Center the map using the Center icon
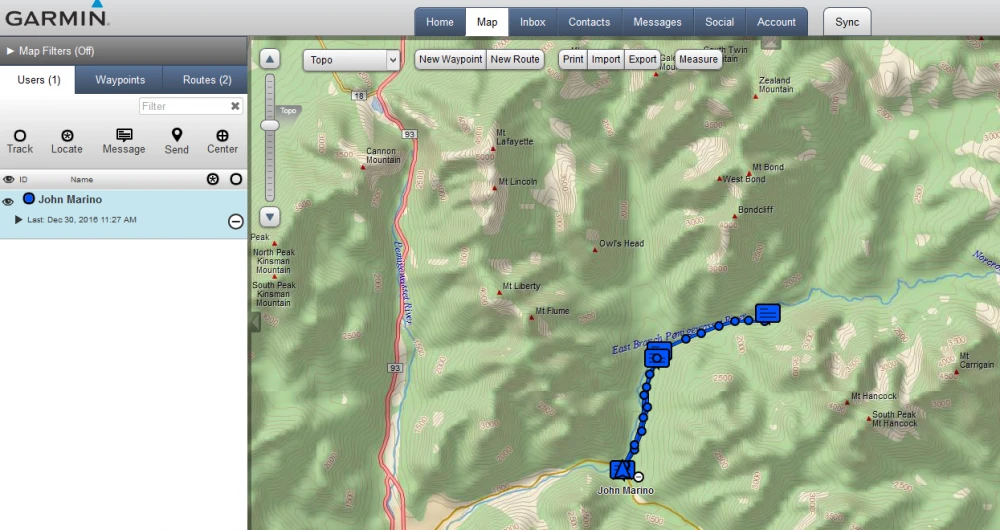The image size is (1000, 530). [x=222, y=136]
